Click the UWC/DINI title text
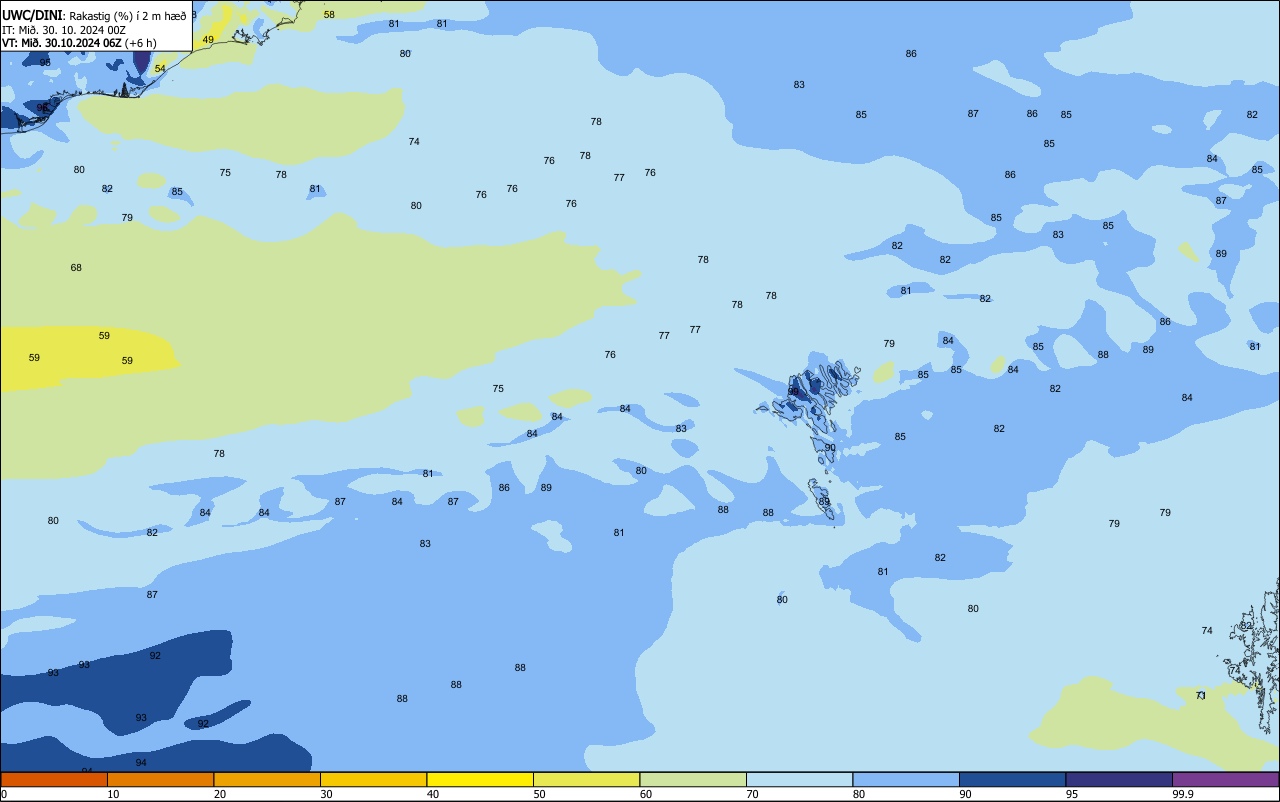The width and height of the screenshot is (1280, 802). [32, 14]
